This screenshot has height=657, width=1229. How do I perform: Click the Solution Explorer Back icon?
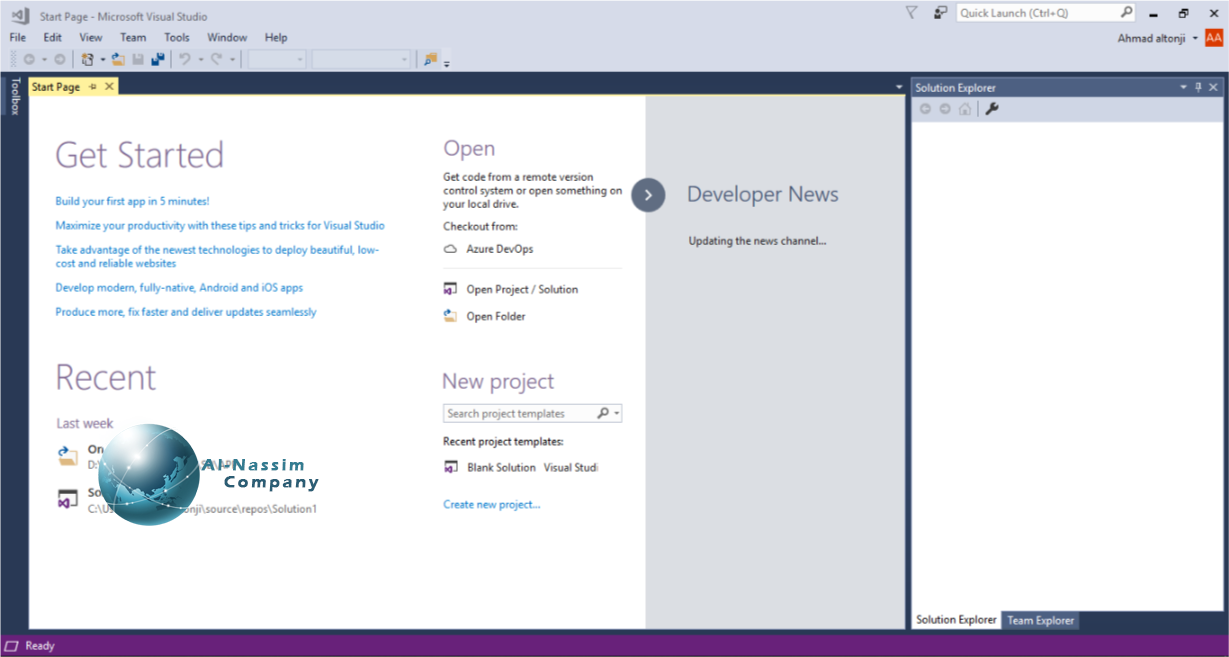coord(925,109)
